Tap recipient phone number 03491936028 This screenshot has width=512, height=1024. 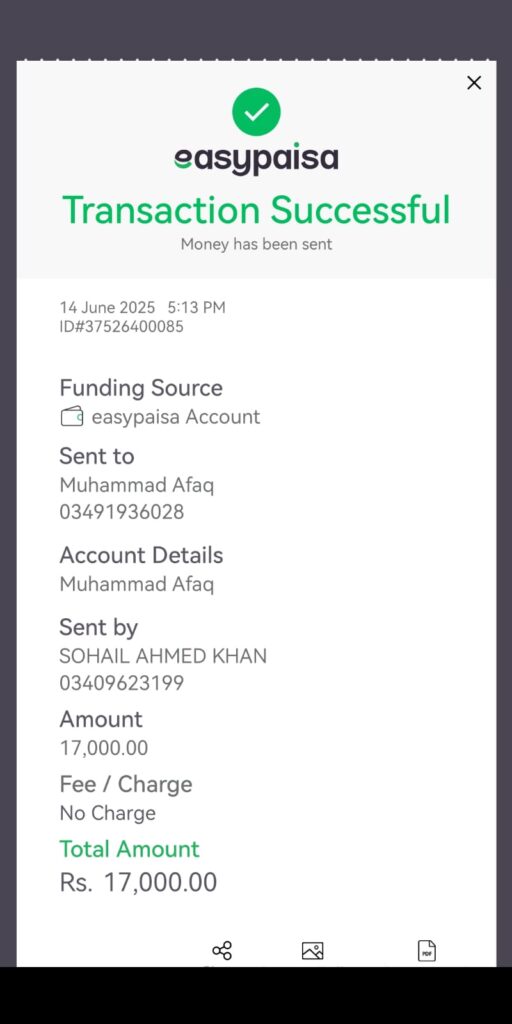pyautogui.click(x=121, y=512)
